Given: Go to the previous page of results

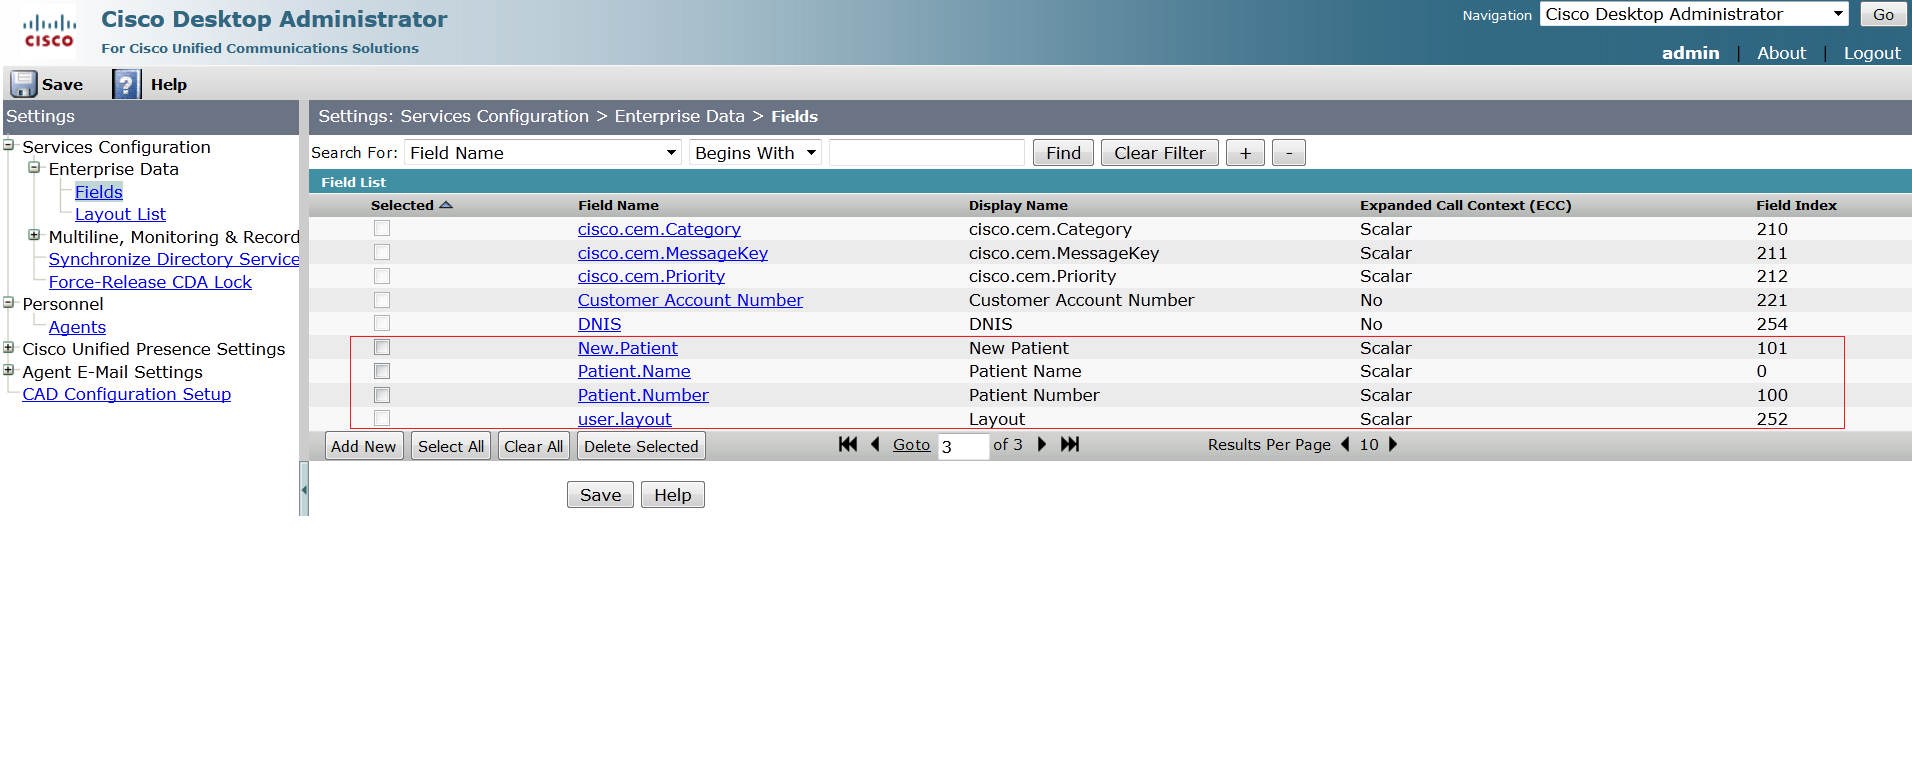Looking at the screenshot, I should click(875, 444).
